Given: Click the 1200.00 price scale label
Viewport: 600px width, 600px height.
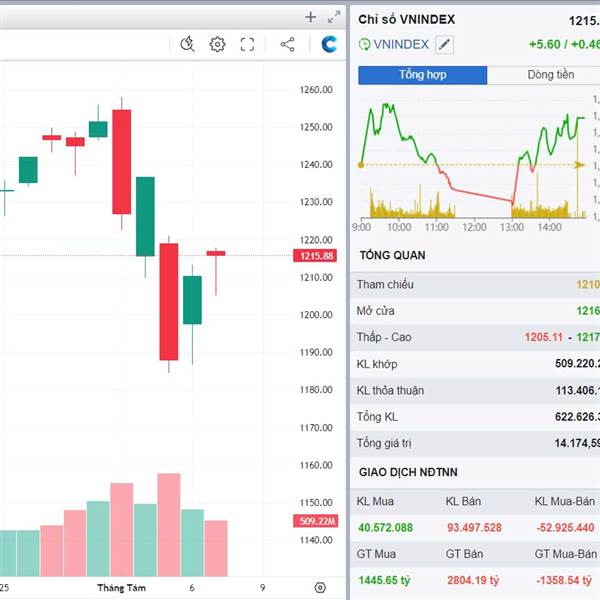Looking at the screenshot, I should click(x=316, y=315).
